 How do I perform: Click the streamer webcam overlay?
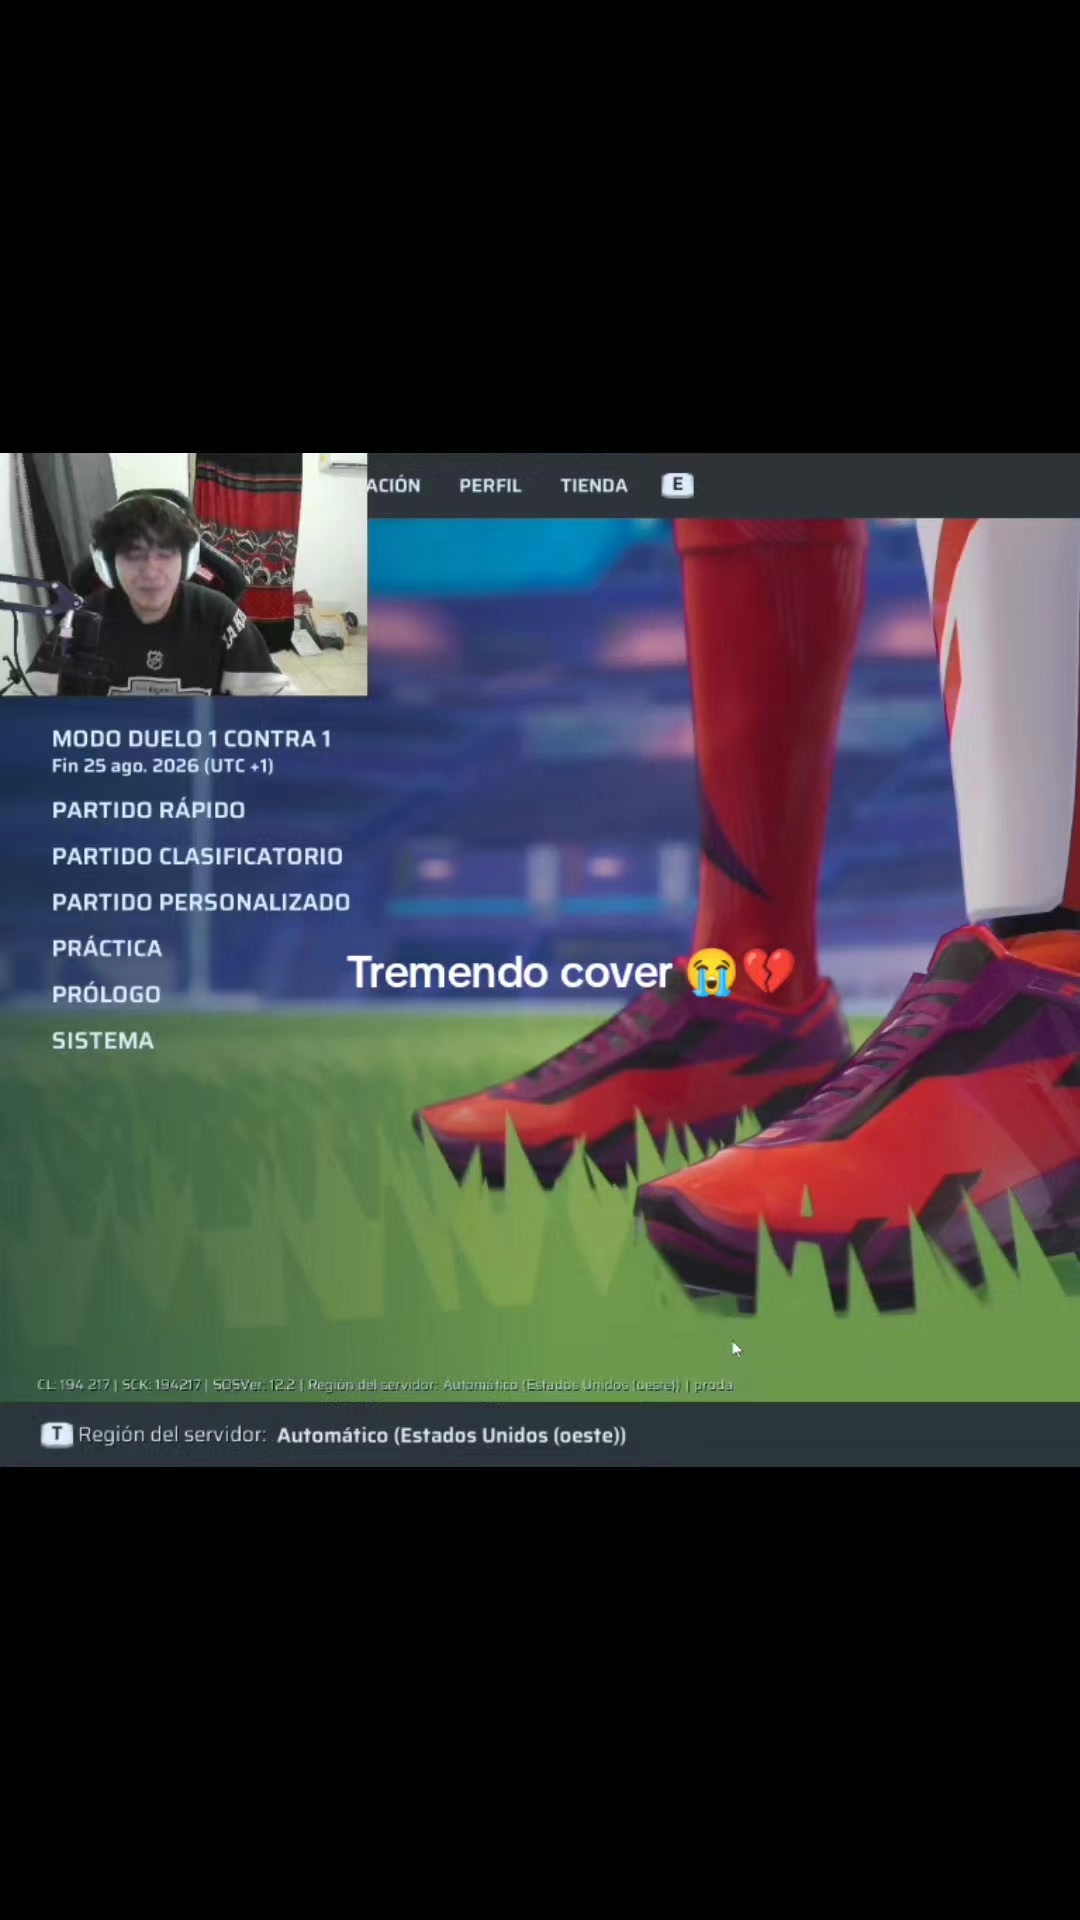coord(184,574)
